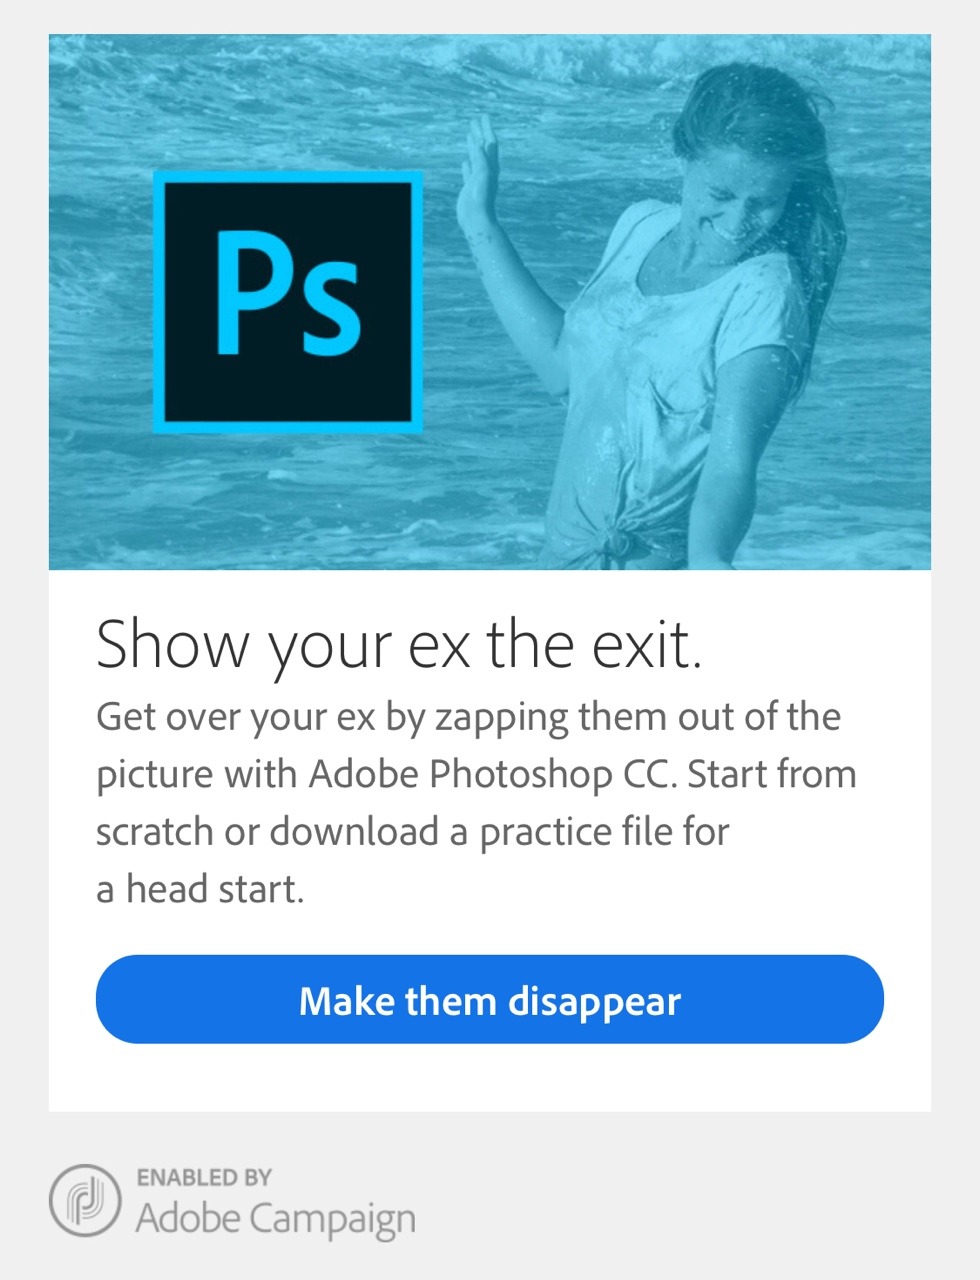Click the Photoshop Ps logo icon
980x1280 pixels.
288,302
